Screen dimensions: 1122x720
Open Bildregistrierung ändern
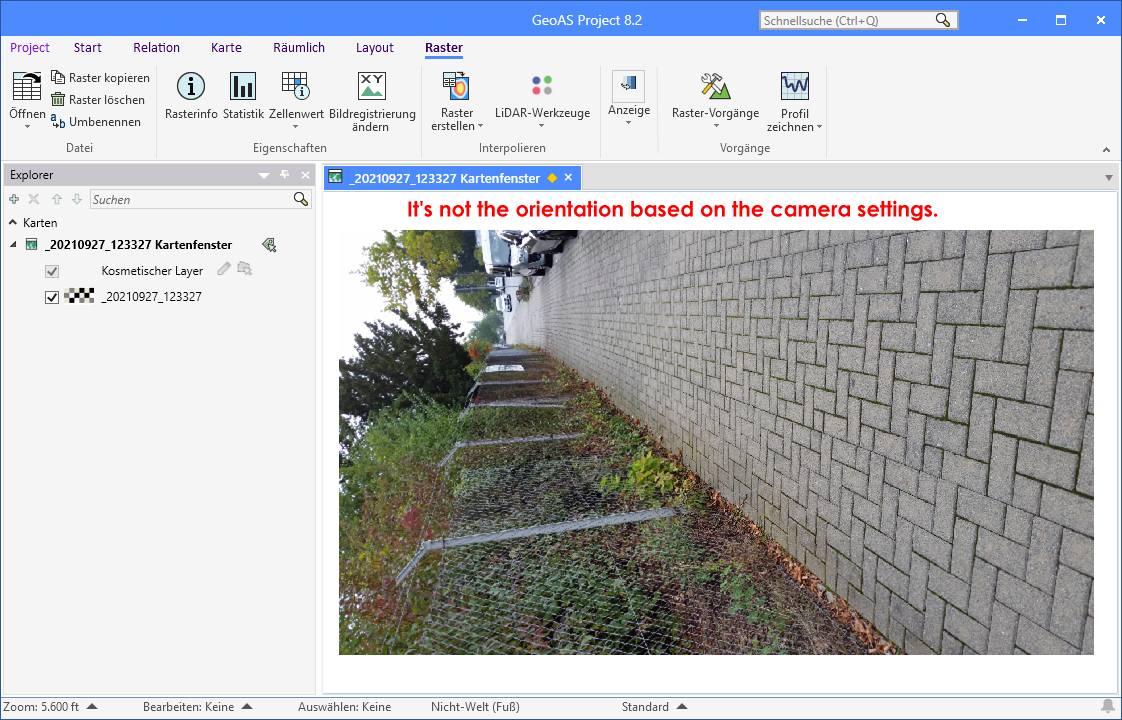pyautogui.click(x=372, y=102)
